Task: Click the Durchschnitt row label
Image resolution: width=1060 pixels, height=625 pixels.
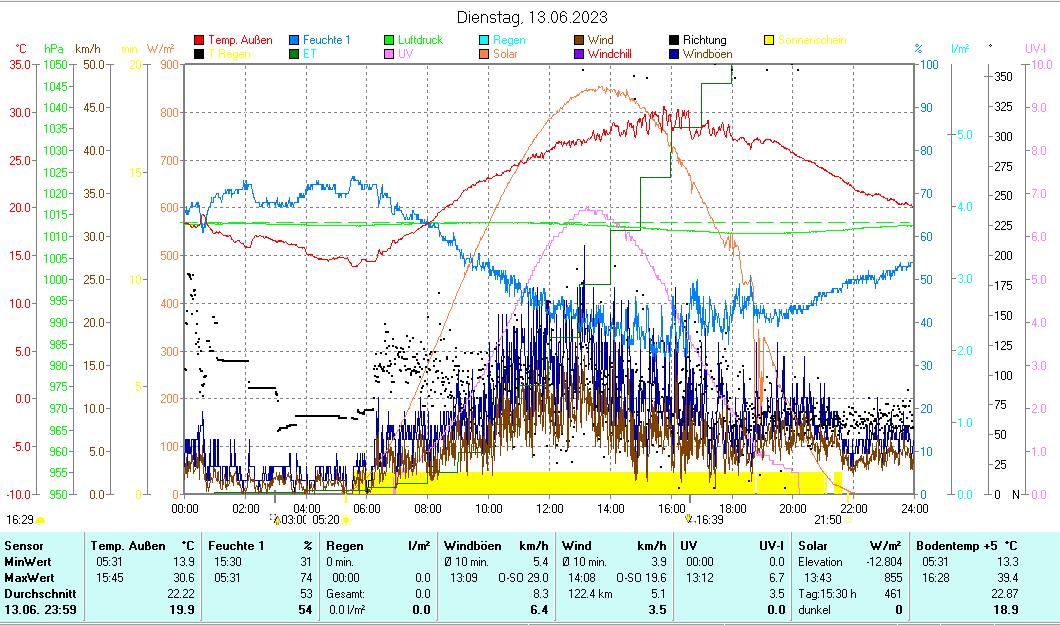Action: (x=40, y=594)
